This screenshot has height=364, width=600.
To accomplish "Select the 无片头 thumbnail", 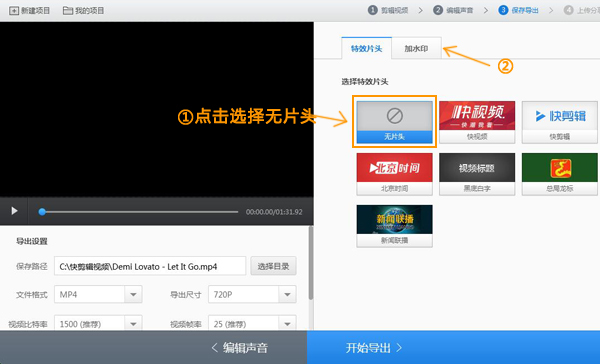I will 395,122.
